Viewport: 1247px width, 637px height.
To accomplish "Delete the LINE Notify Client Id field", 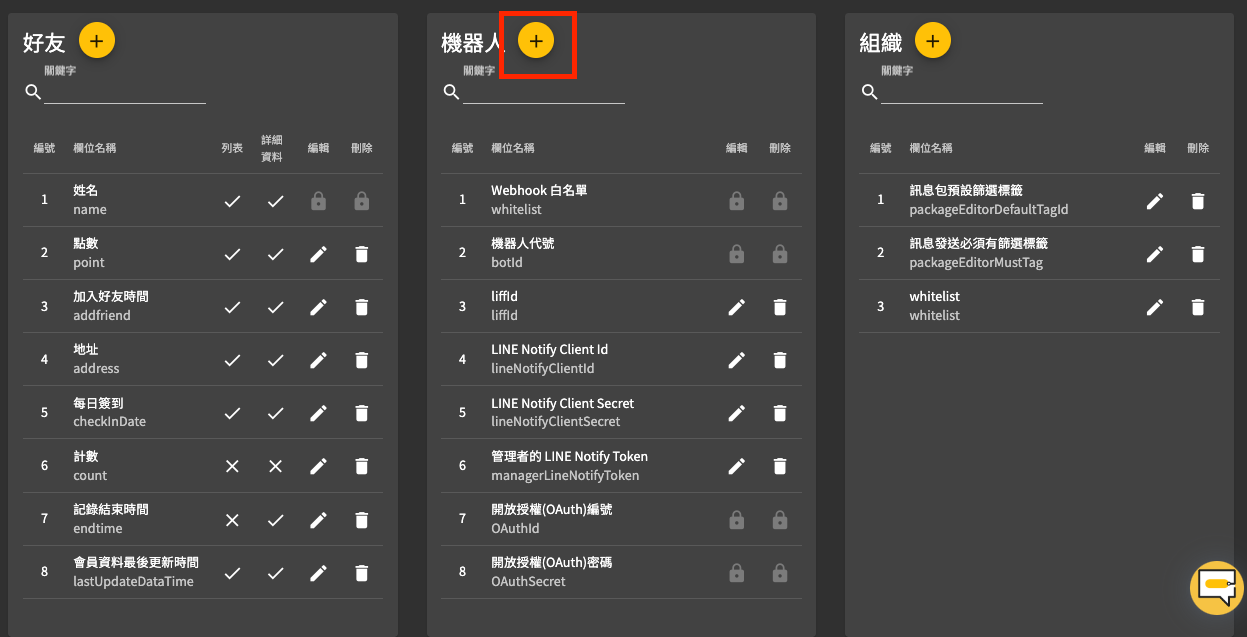I will point(780,360).
